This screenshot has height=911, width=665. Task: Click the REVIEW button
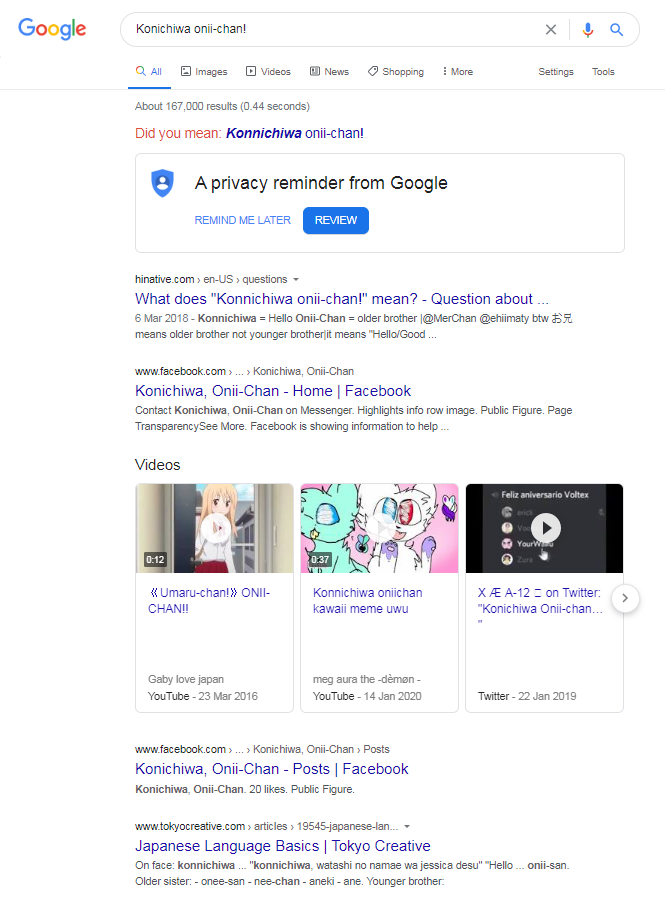[x=336, y=220]
